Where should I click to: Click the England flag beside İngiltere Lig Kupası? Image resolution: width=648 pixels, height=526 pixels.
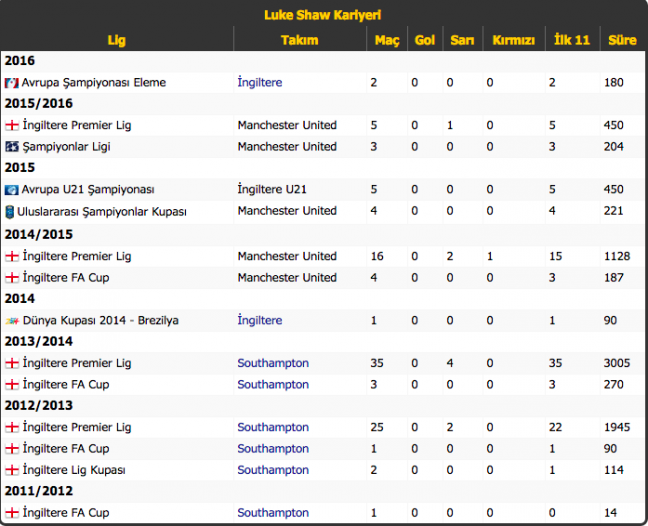pos(12,470)
